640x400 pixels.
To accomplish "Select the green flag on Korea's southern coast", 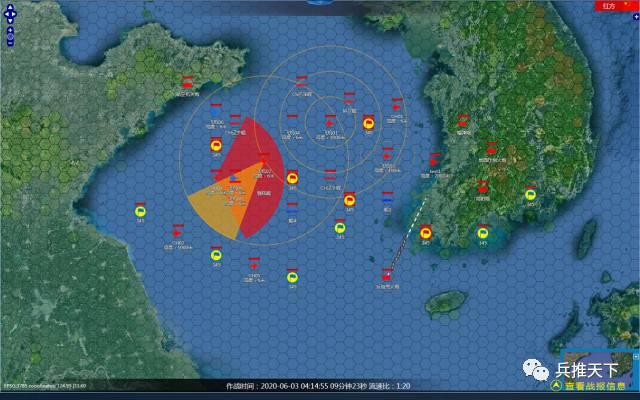I will coord(483,233).
